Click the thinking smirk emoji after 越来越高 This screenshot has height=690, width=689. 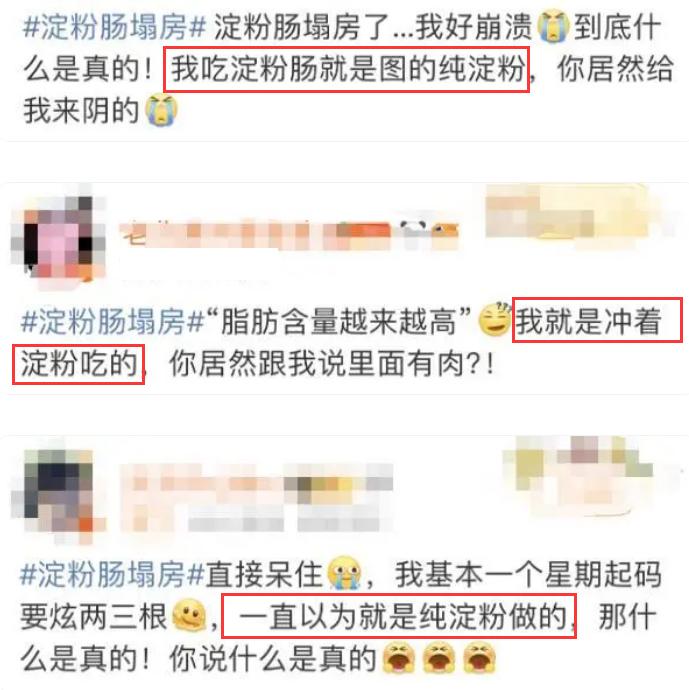tap(495, 321)
